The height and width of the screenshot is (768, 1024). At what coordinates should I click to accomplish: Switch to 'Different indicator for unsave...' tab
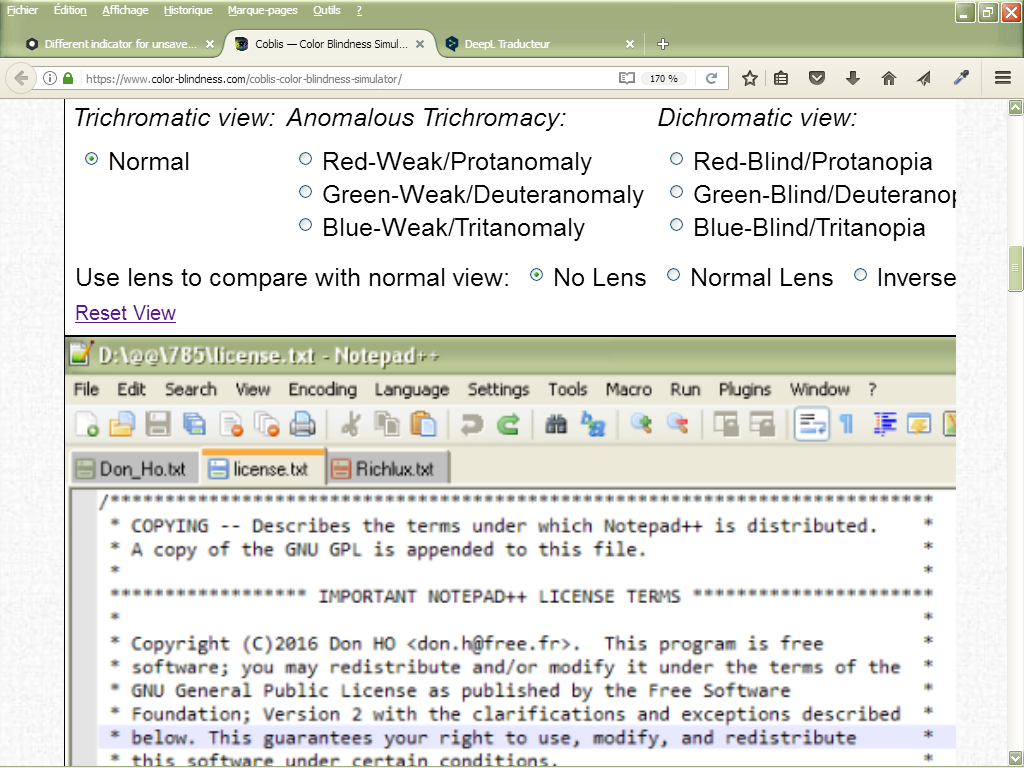click(119, 44)
